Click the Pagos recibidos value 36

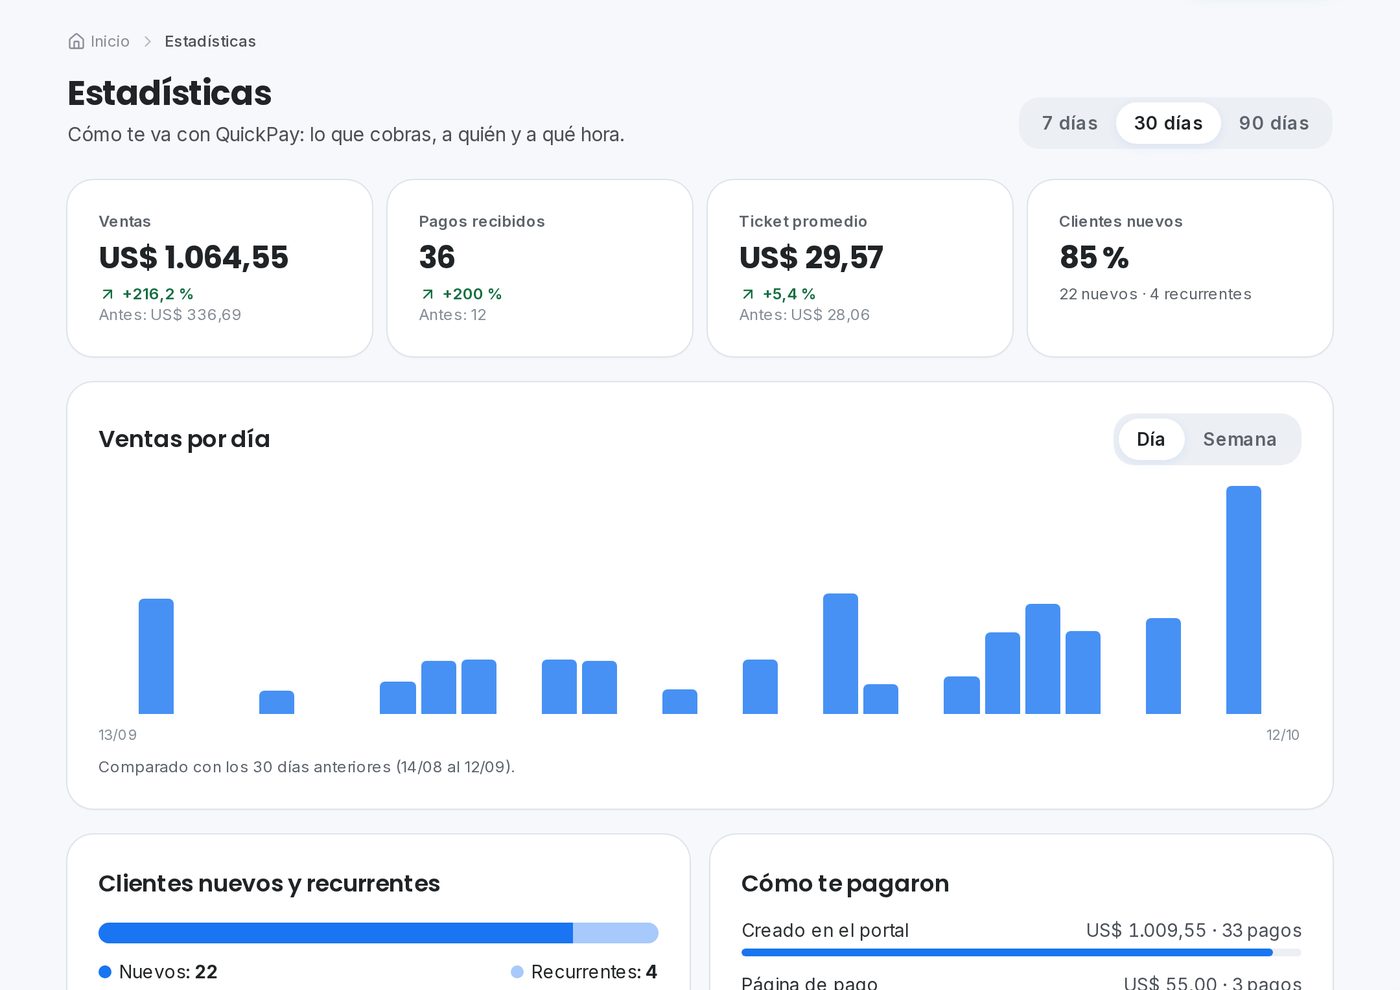pyautogui.click(x=437, y=257)
